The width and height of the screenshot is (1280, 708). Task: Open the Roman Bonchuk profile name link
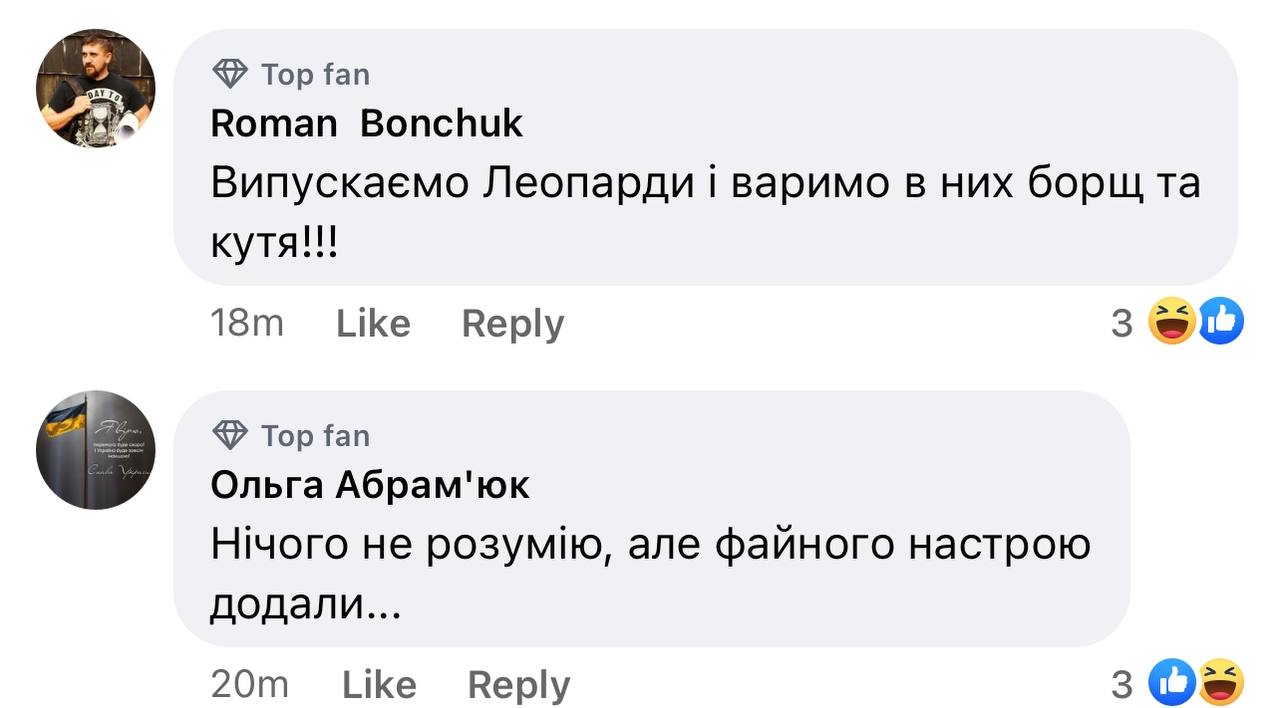pyautogui.click(x=366, y=123)
